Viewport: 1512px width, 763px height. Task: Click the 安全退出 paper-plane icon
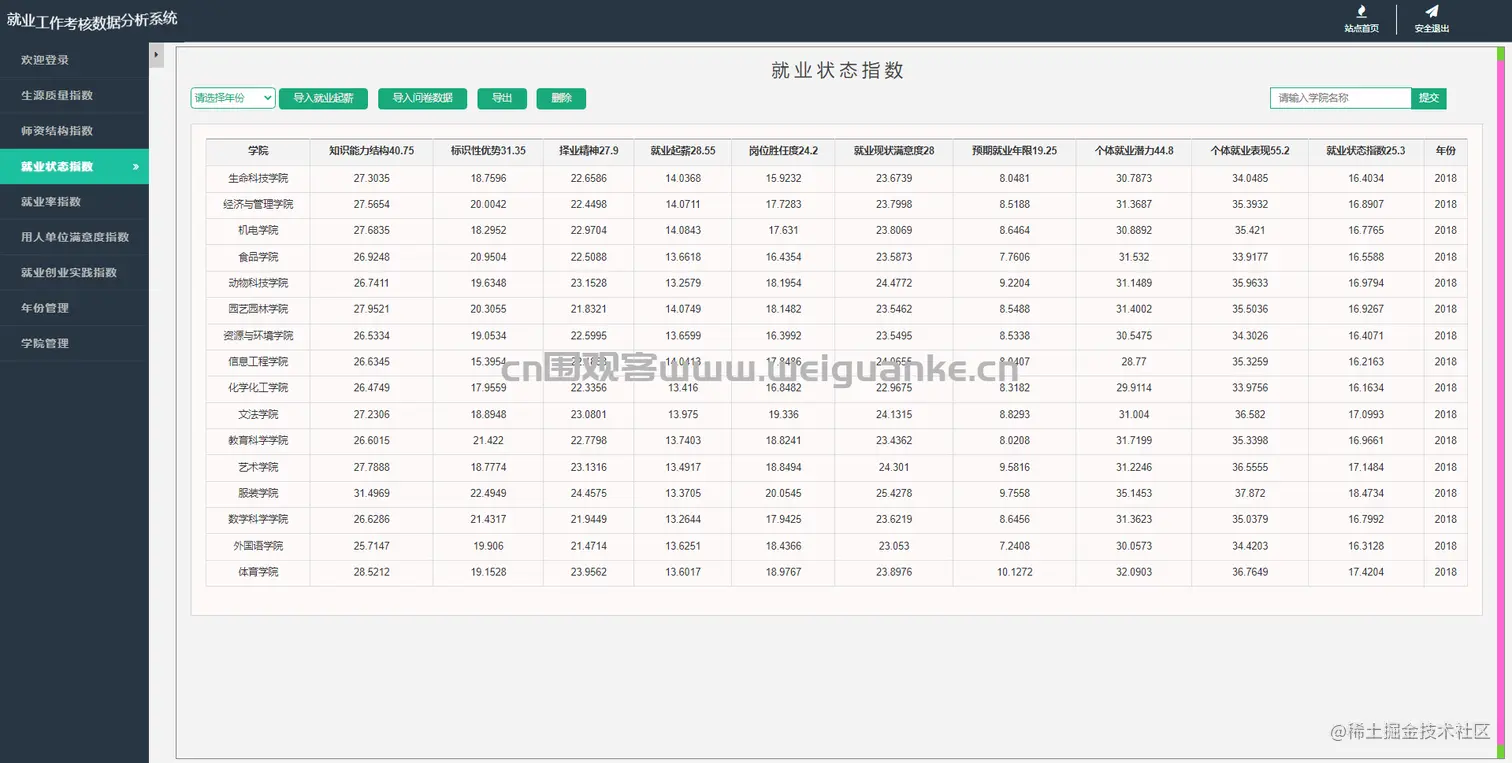point(1432,12)
